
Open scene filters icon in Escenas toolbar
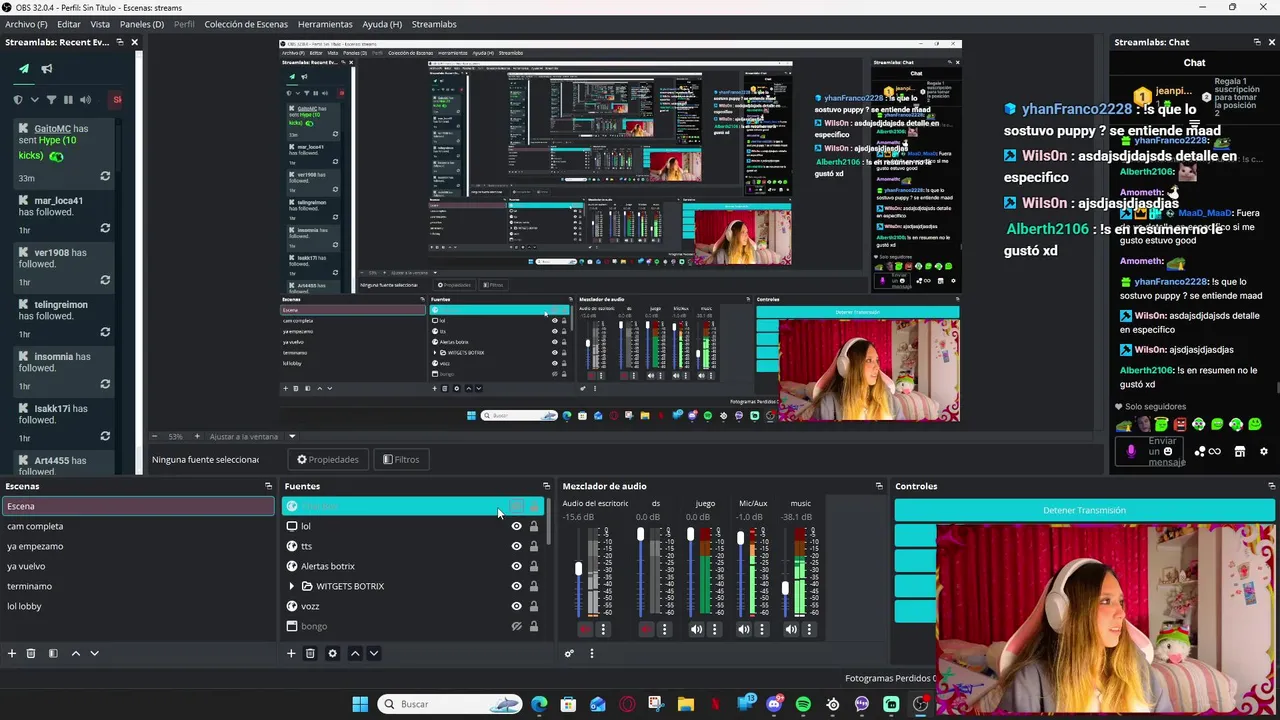coord(52,653)
